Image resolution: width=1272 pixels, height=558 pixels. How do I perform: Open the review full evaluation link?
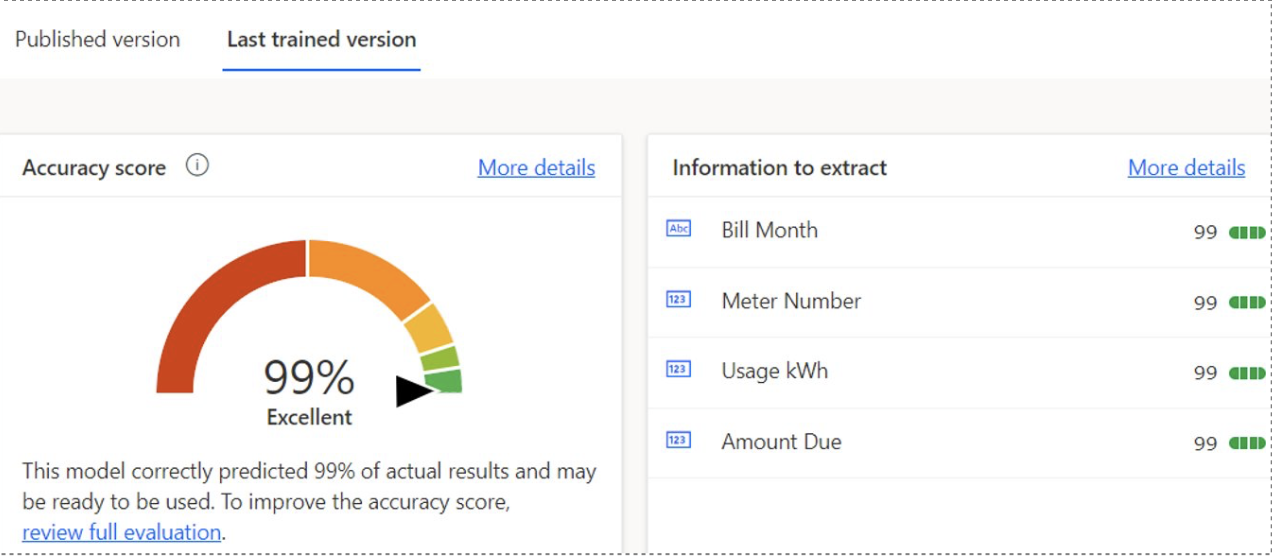[x=121, y=532]
